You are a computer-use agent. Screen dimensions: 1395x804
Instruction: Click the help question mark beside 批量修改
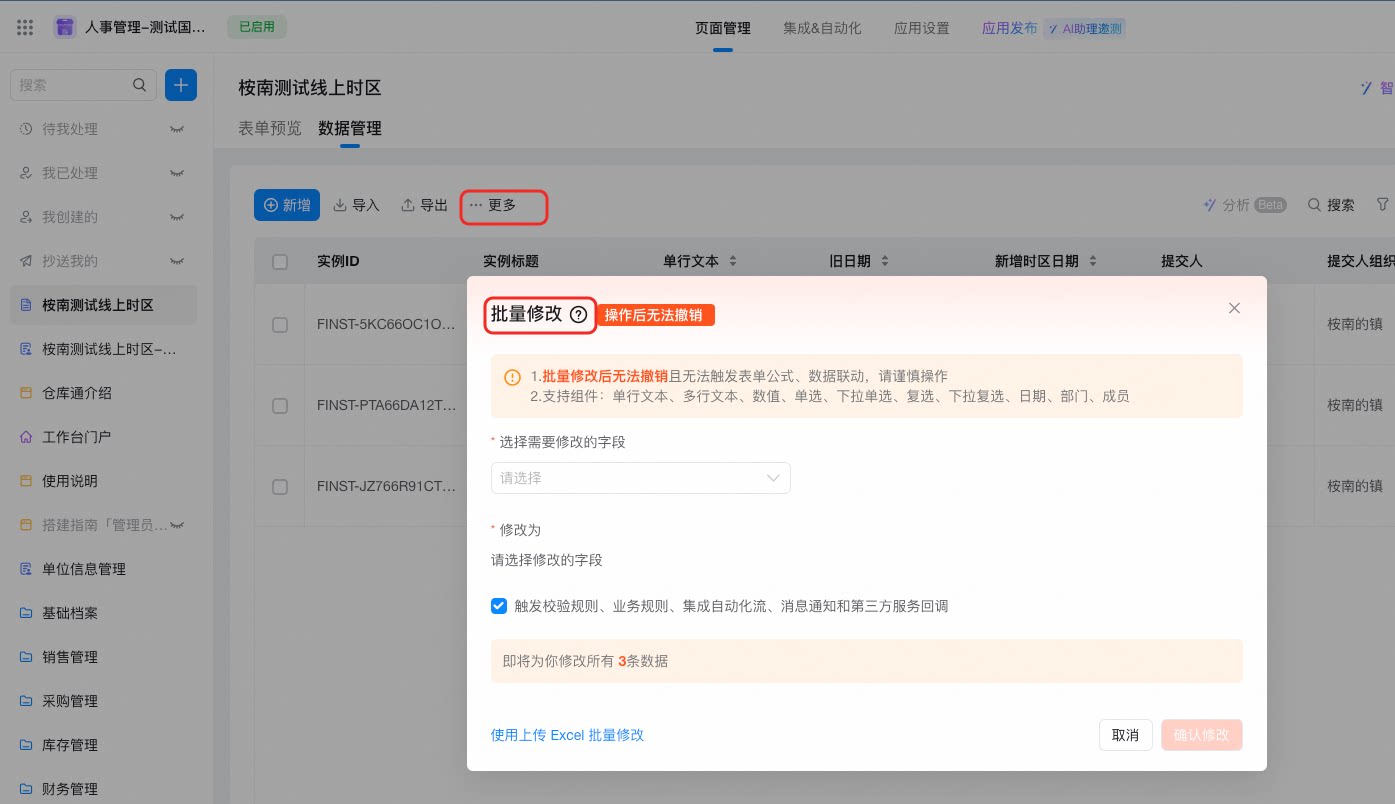[x=578, y=314]
